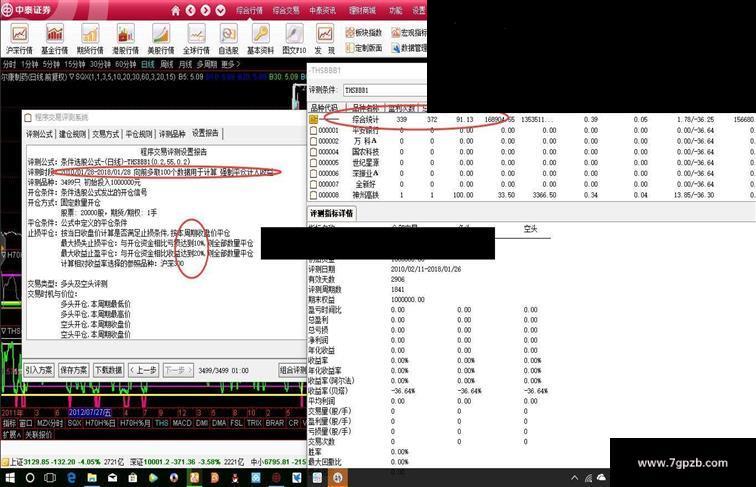Expand 扩展 panel toggle
The height and width of the screenshot is (487, 756).
[12, 434]
